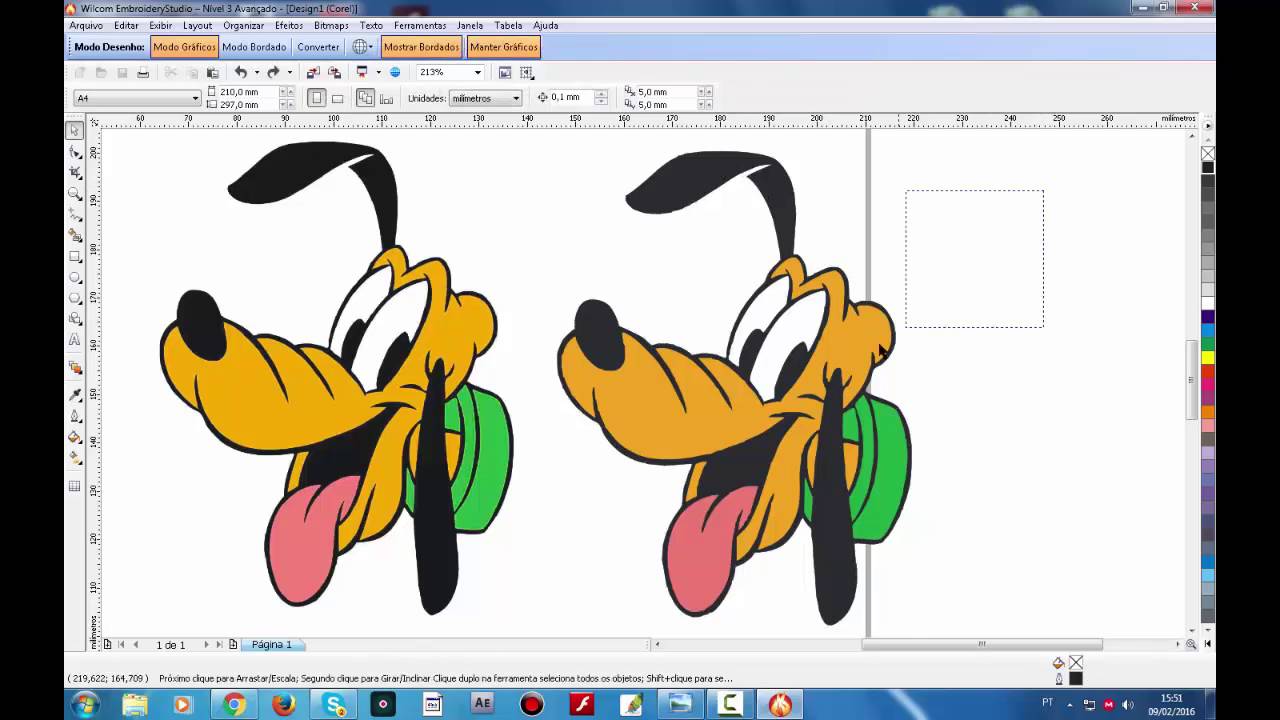Select the Text tool
Image resolution: width=1280 pixels, height=720 pixels.
pyautogui.click(x=75, y=339)
